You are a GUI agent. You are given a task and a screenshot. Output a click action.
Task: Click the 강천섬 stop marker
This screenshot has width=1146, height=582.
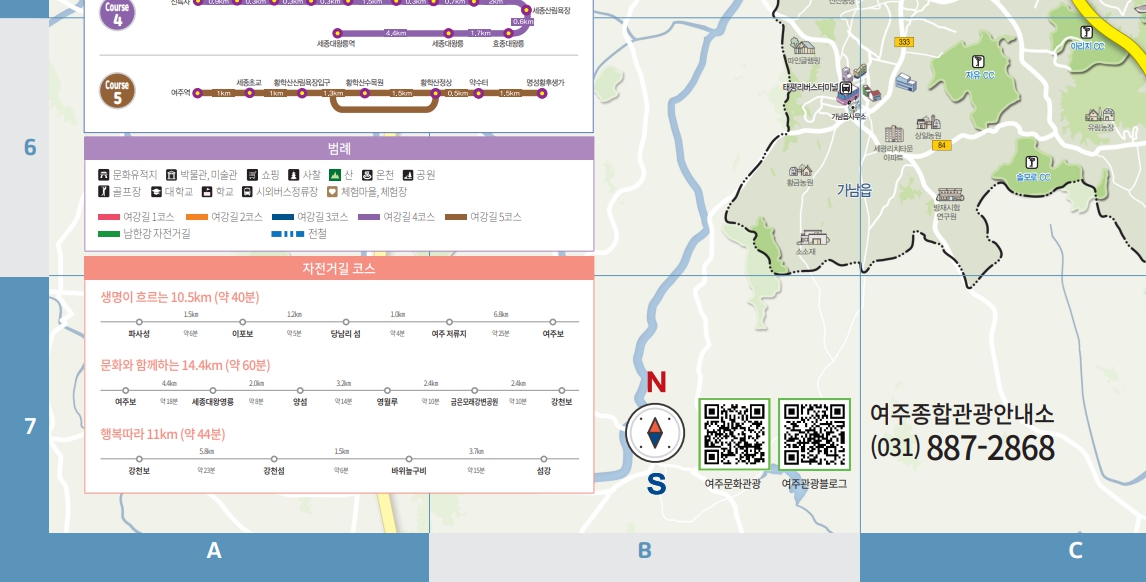pyautogui.click(x=274, y=459)
